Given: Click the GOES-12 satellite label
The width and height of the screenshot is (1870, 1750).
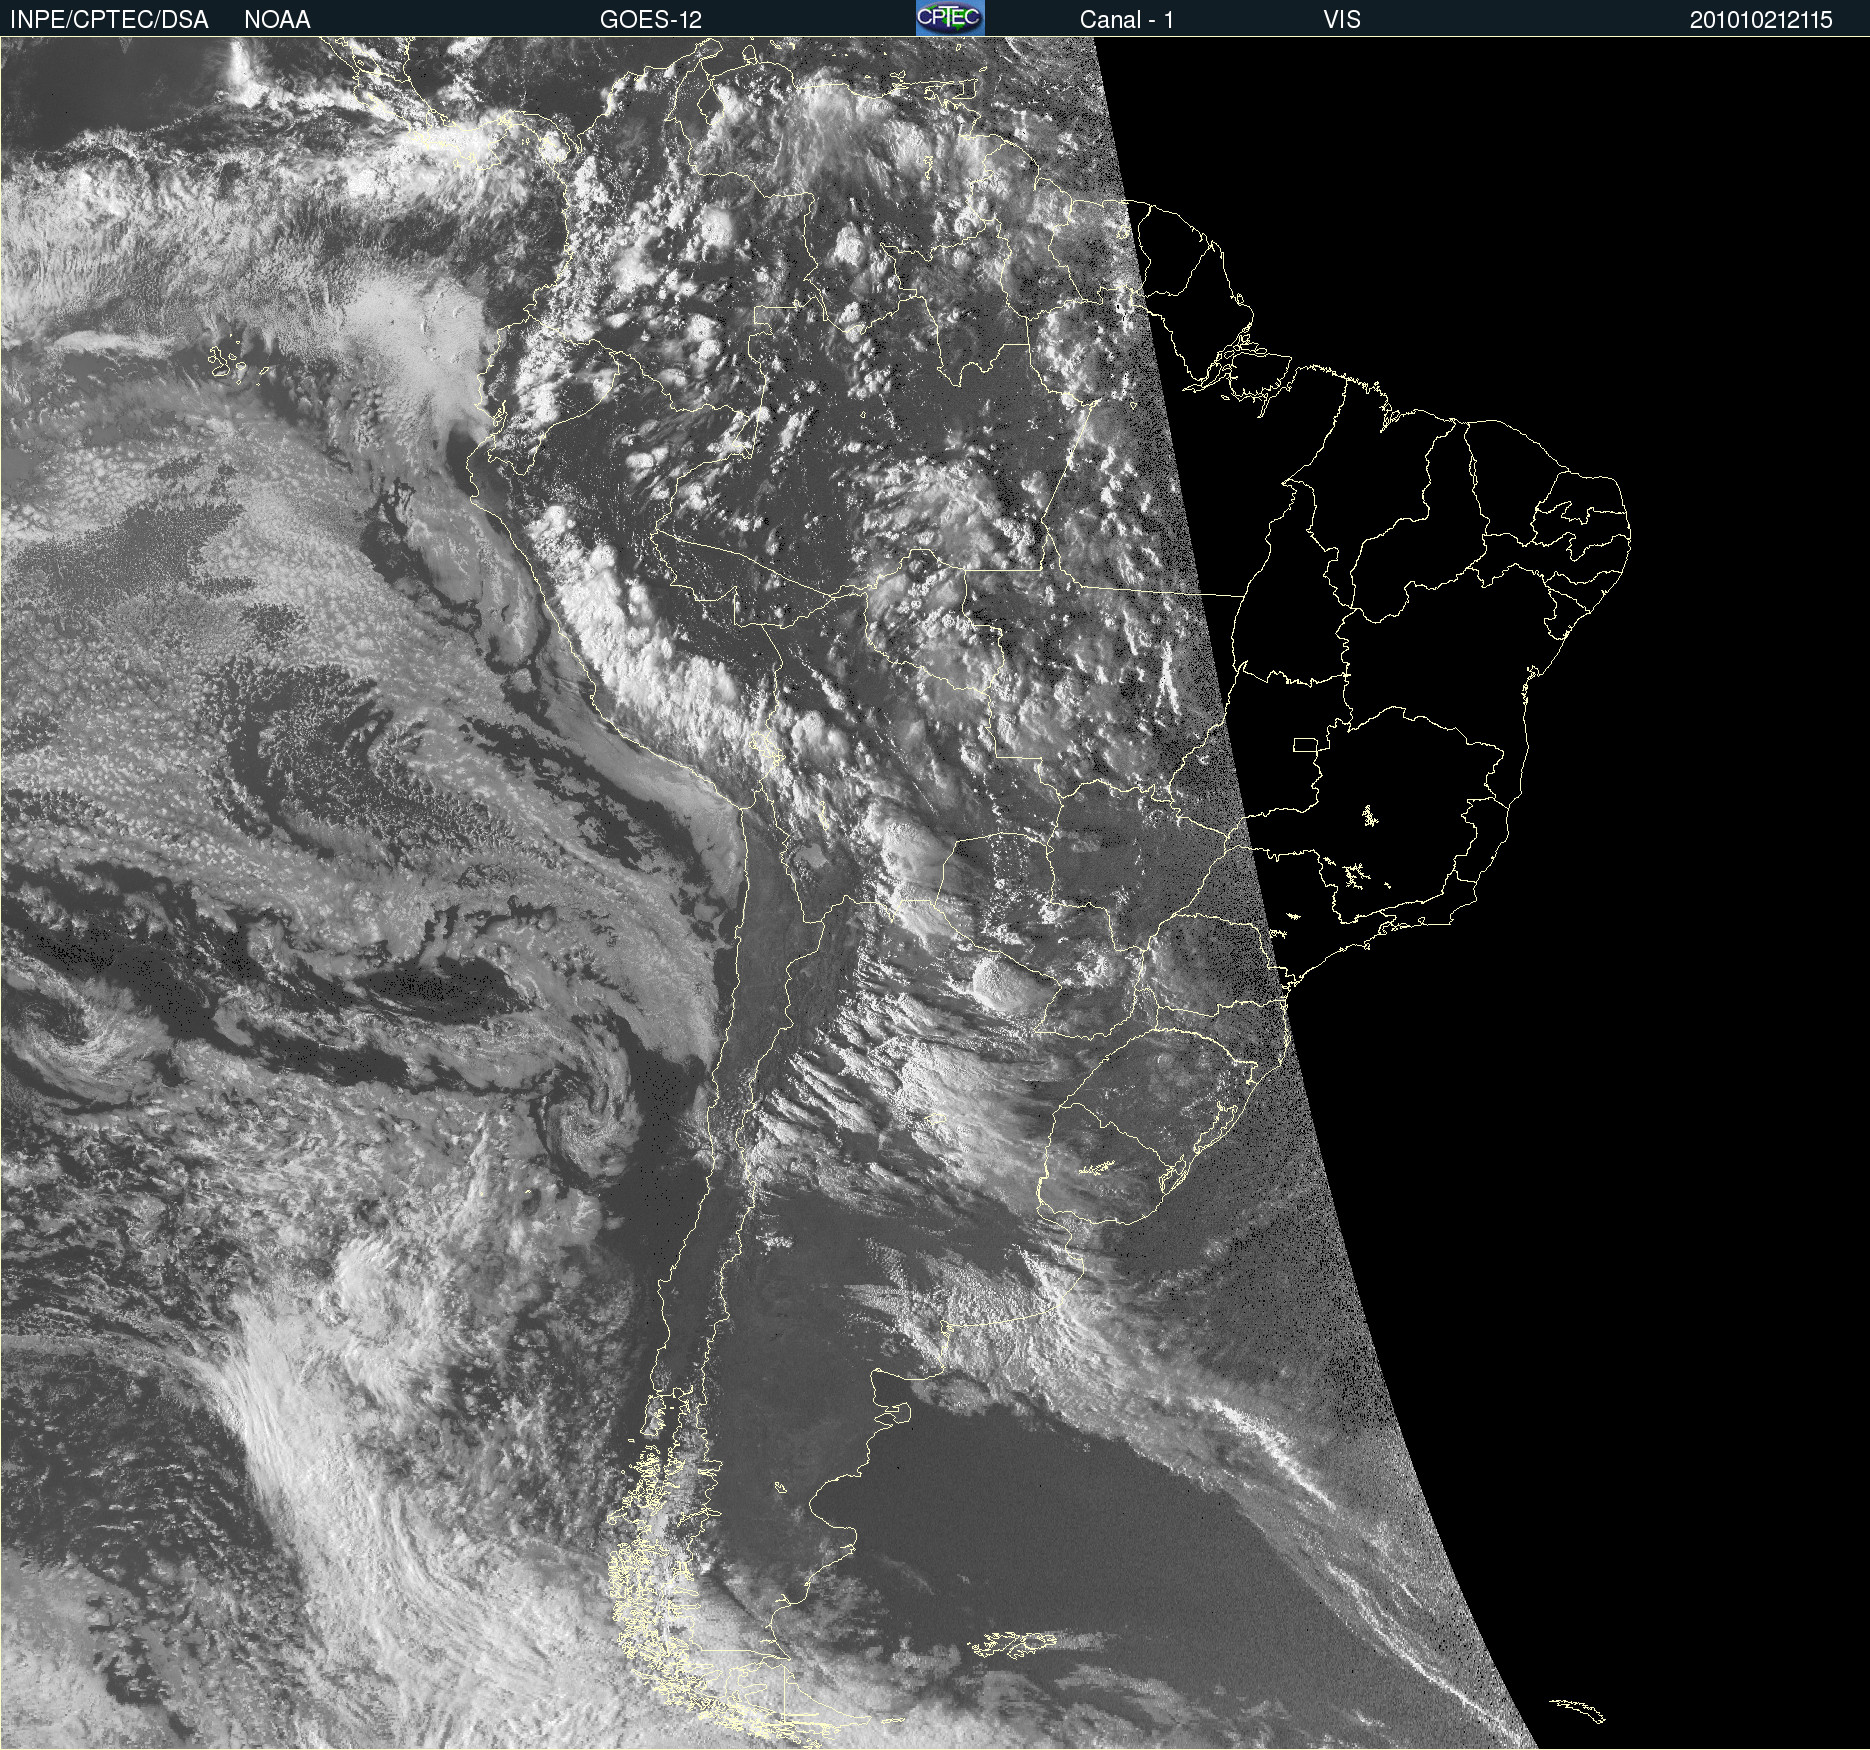Looking at the screenshot, I should click(651, 20).
